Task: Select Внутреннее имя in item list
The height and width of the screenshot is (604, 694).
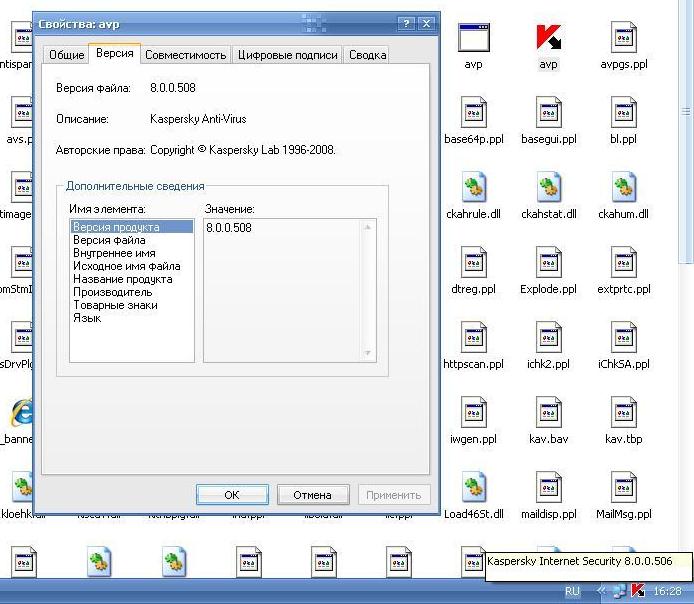Action: tap(131, 253)
